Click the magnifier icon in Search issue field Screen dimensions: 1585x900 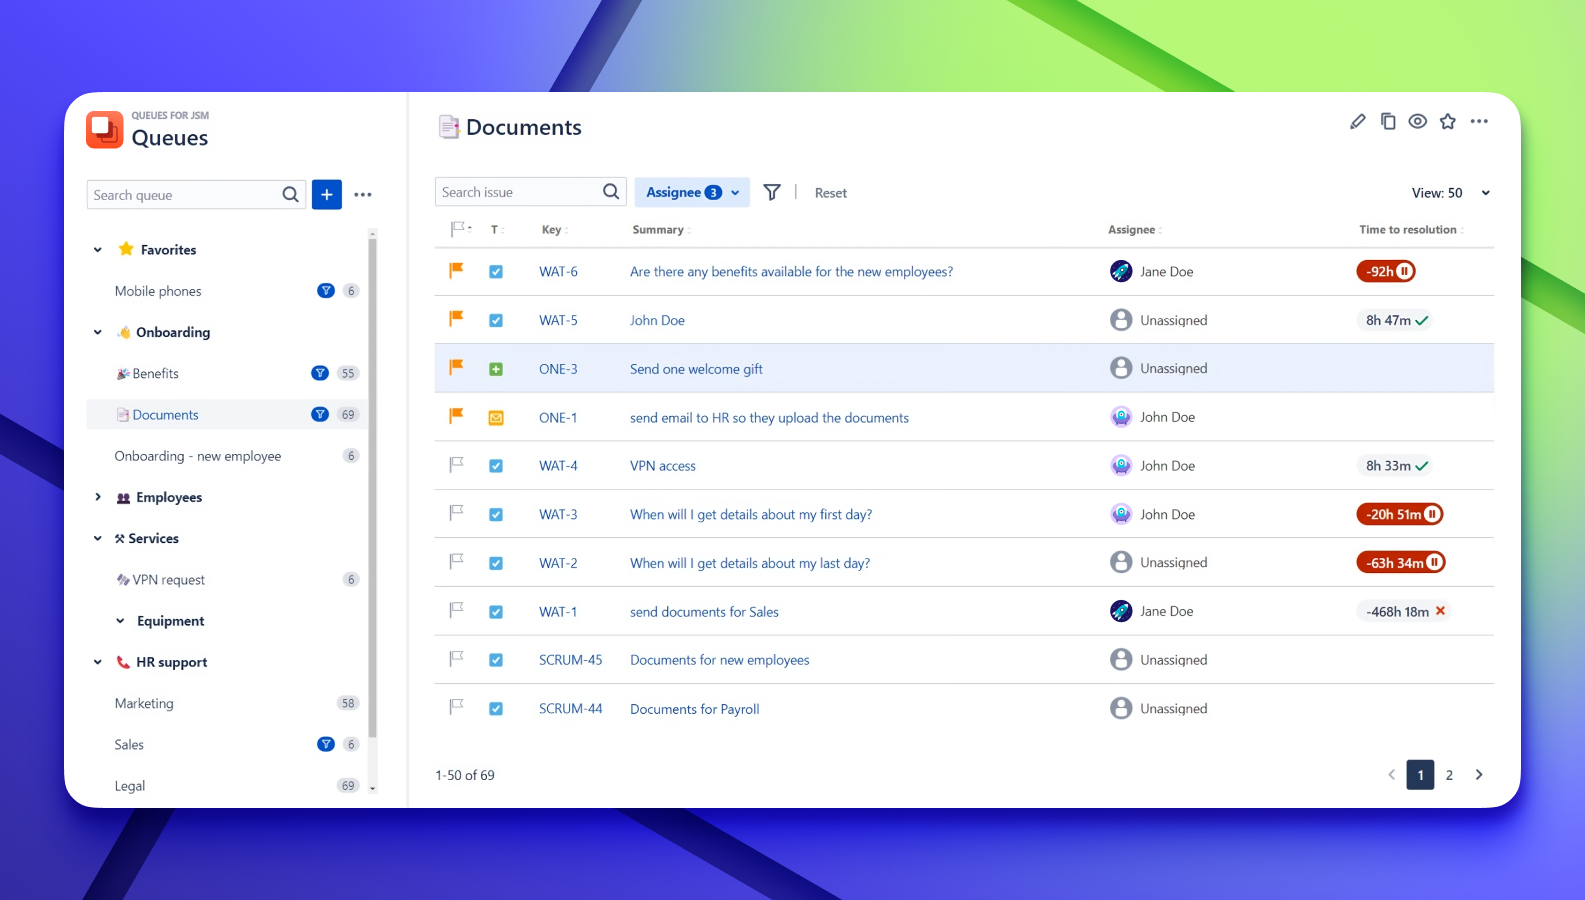[611, 192]
